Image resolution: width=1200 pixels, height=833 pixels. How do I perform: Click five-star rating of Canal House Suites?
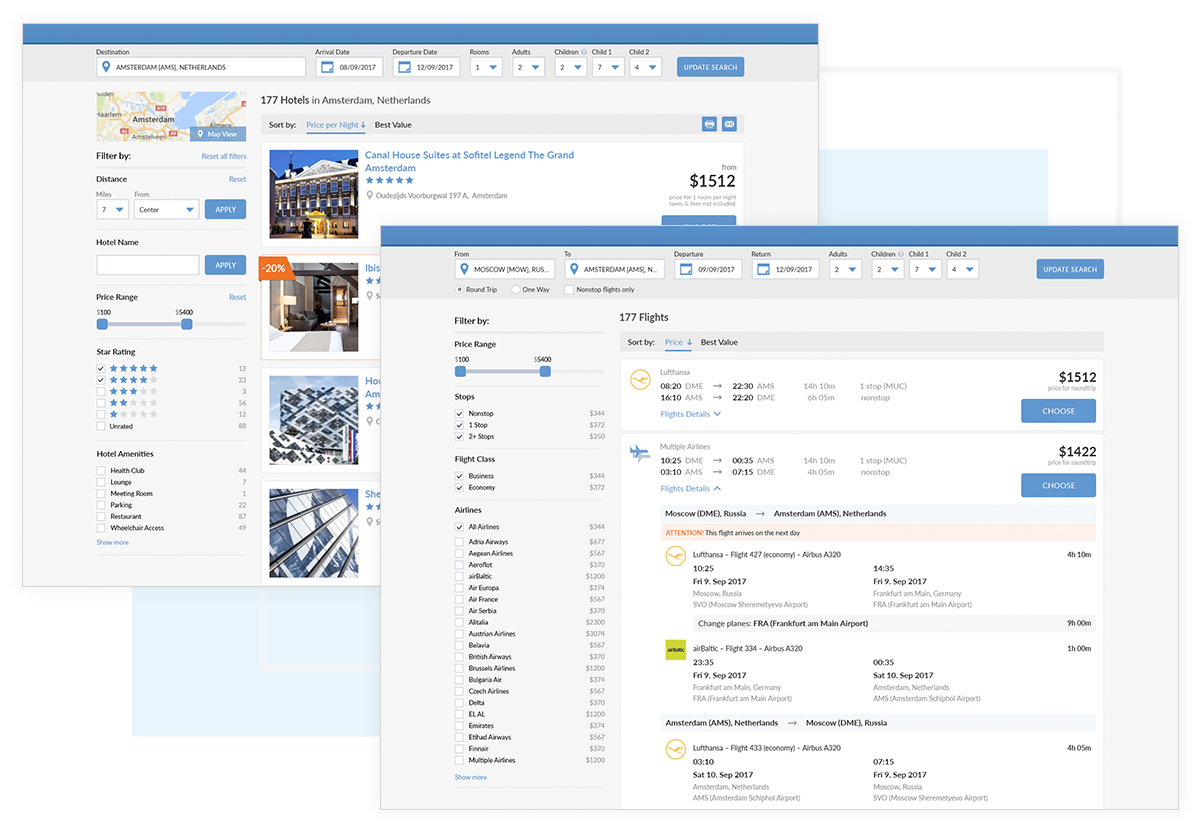click(x=389, y=181)
